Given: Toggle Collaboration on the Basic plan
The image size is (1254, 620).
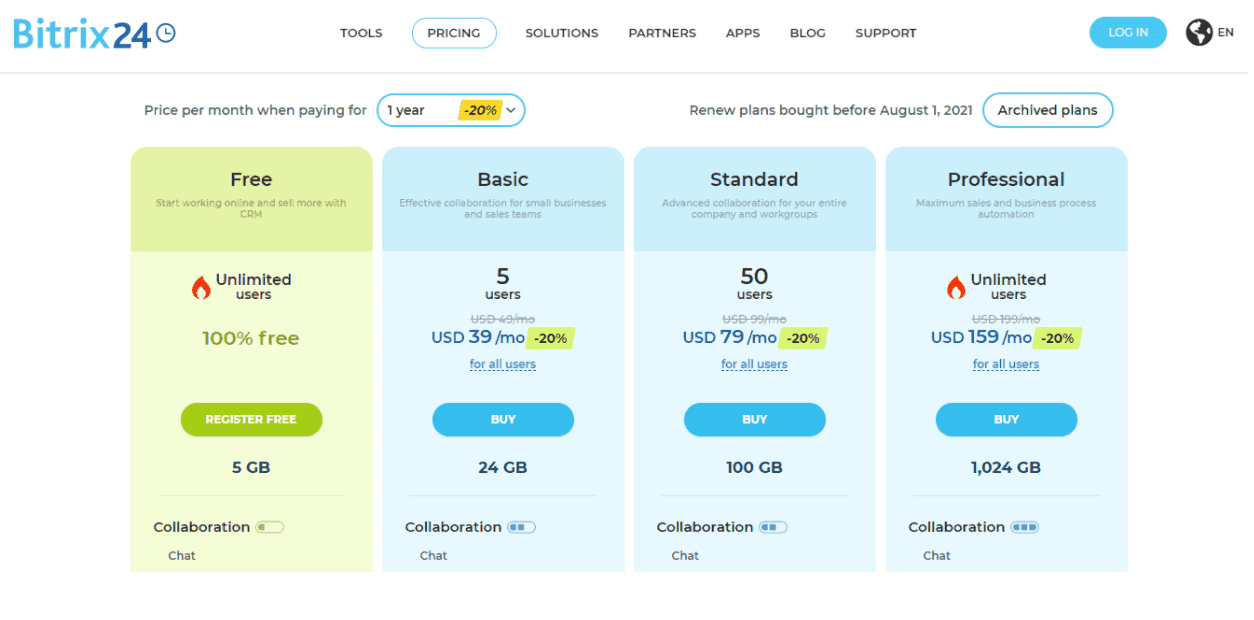Looking at the screenshot, I should click(x=520, y=526).
